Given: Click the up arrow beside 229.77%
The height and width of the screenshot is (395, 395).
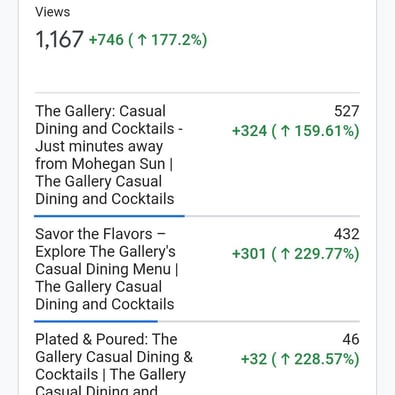Looking at the screenshot, I should click(x=285, y=254).
